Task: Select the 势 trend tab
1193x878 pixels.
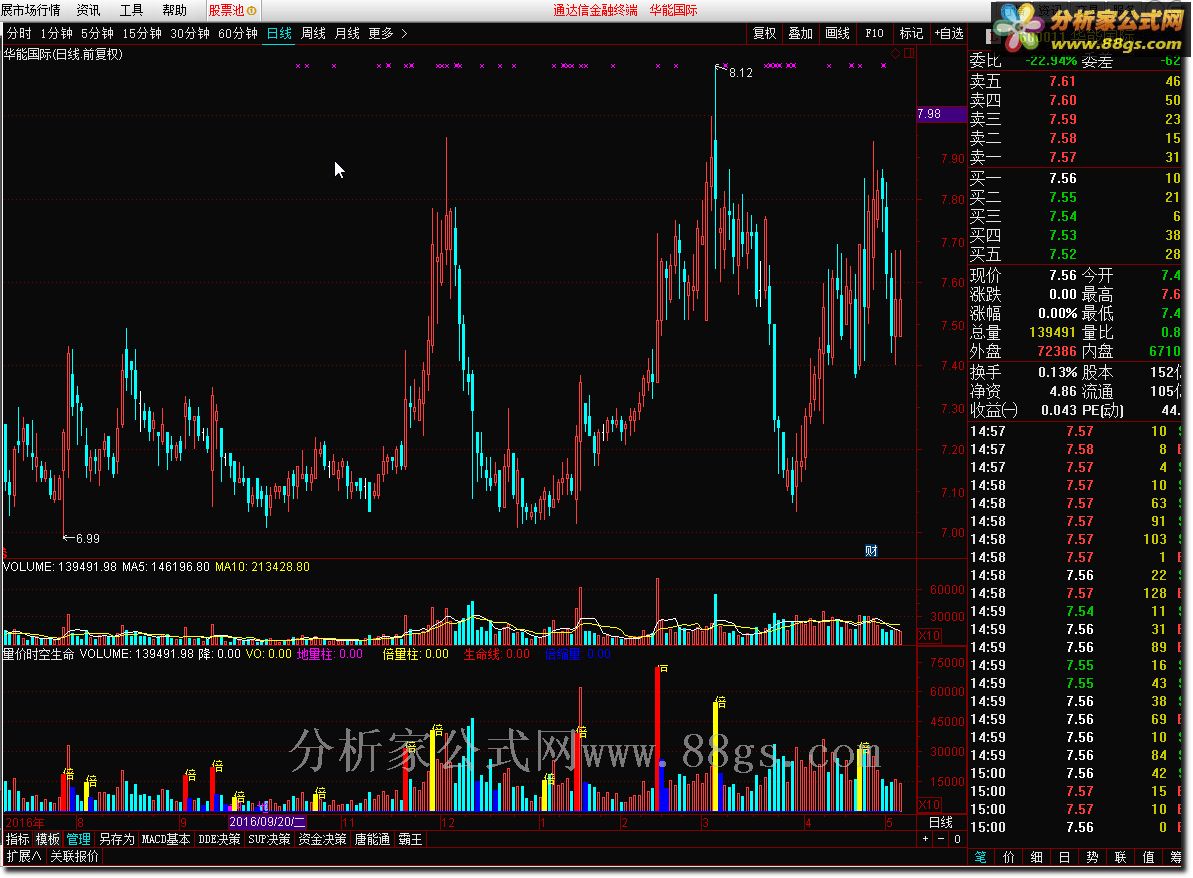Action: 1093,857
